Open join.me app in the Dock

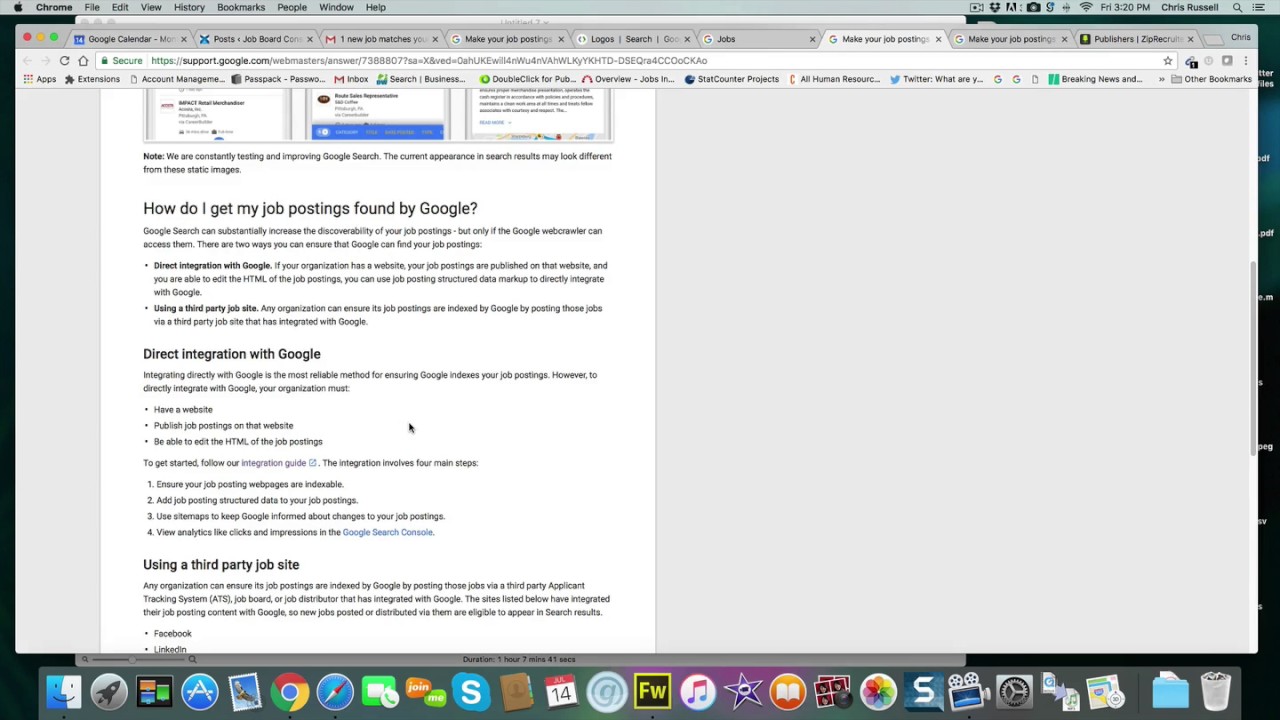click(x=425, y=692)
